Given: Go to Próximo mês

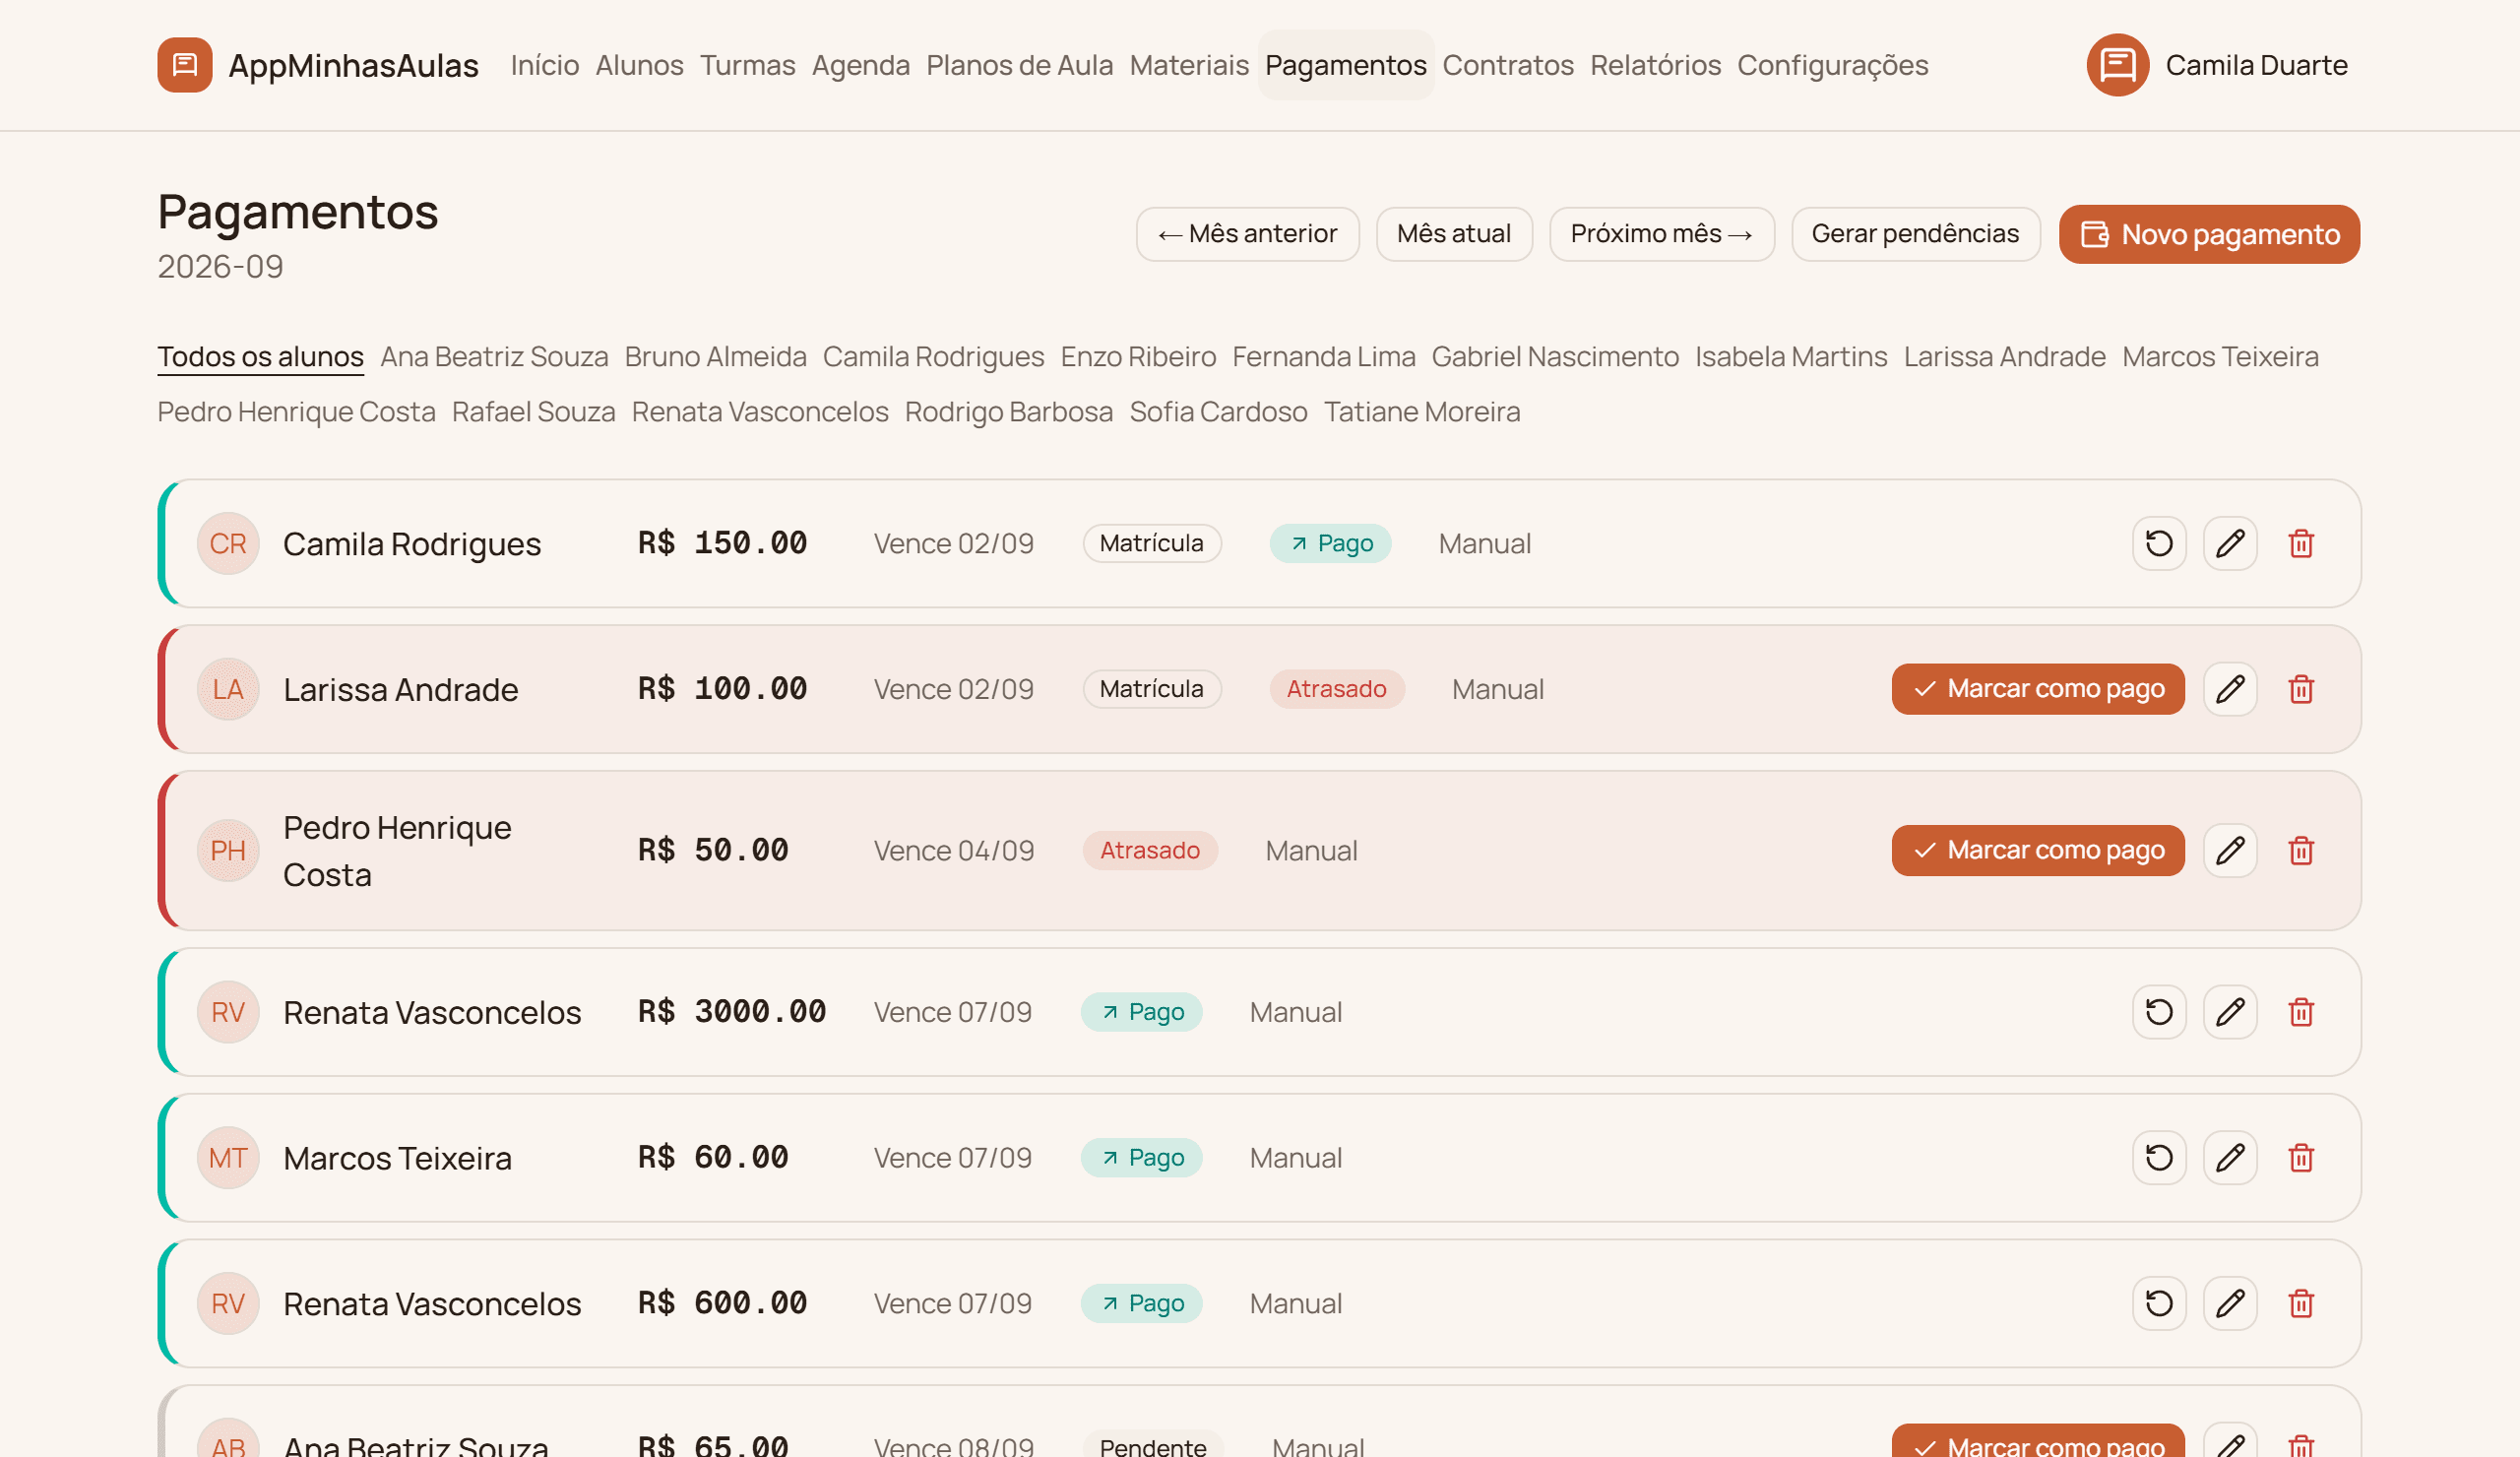Looking at the screenshot, I should 1661,234.
